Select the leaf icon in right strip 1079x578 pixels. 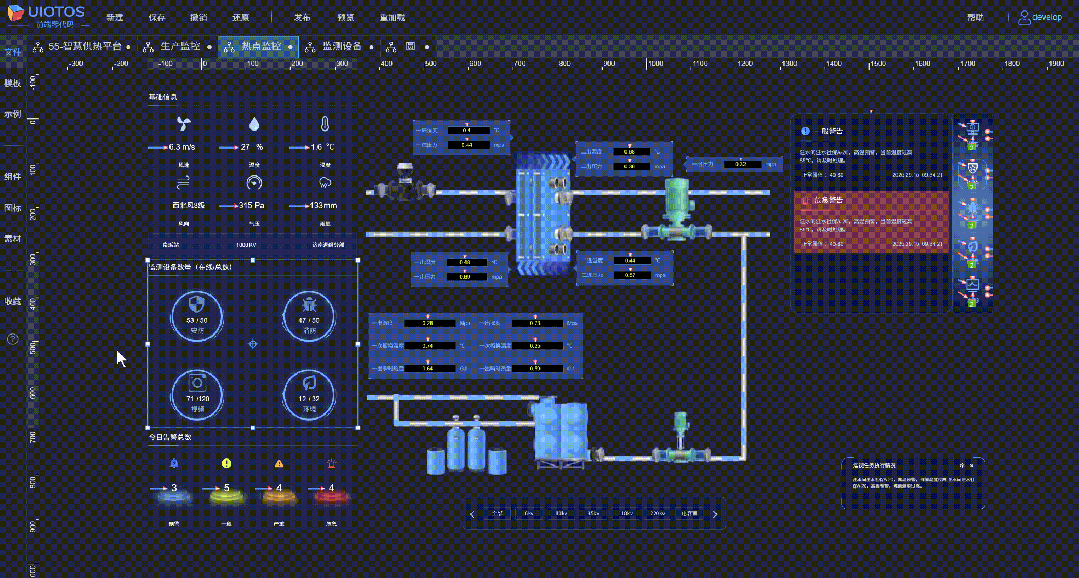pos(973,246)
